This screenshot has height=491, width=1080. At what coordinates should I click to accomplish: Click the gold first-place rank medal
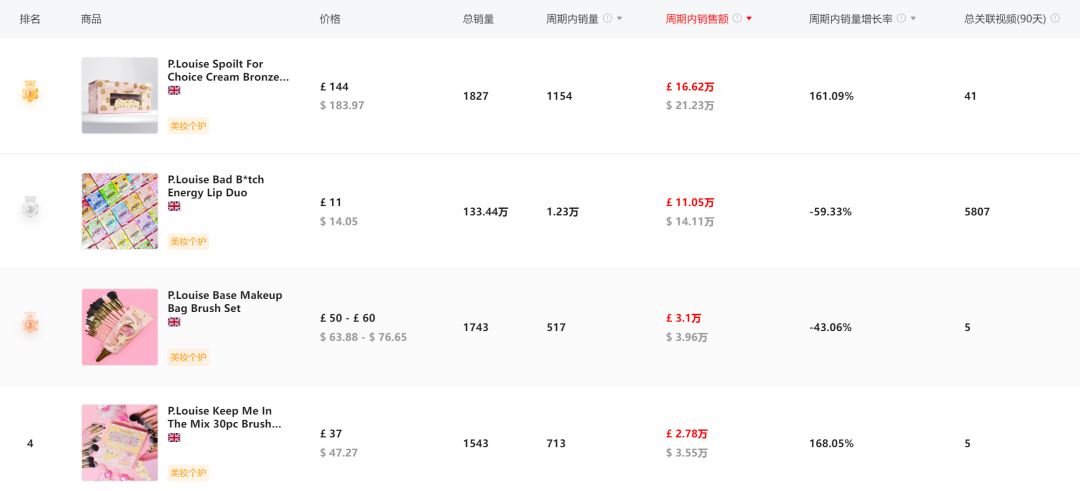coord(30,93)
